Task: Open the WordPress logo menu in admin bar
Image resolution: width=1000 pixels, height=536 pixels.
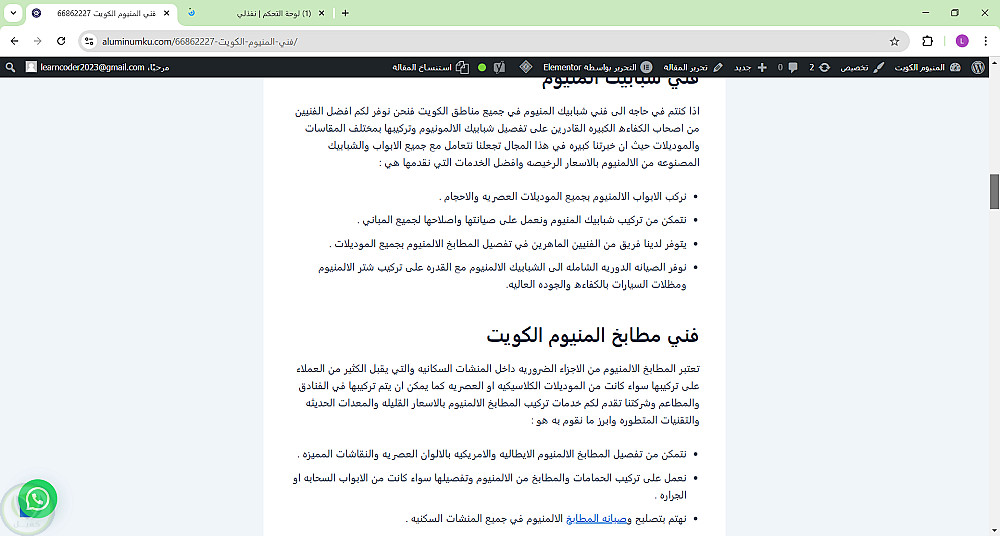Action: coord(978,67)
